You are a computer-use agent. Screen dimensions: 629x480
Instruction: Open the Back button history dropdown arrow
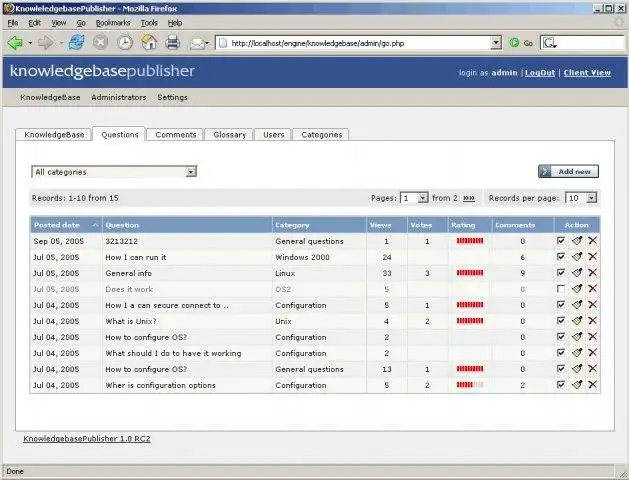[30, 43]
